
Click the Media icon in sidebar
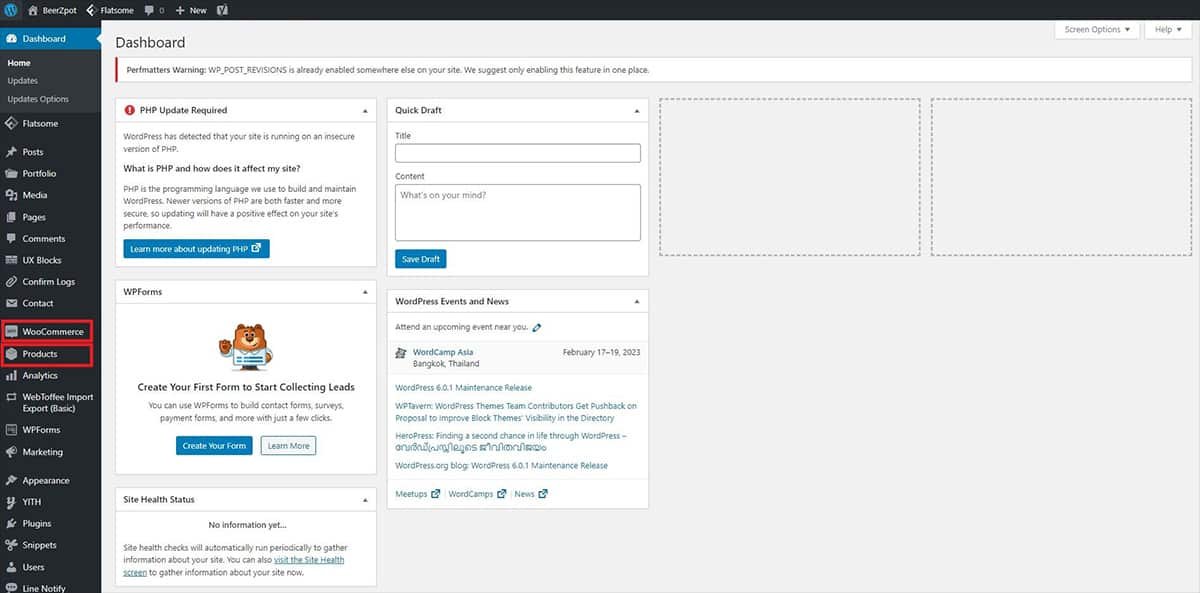tap(11, 196)
